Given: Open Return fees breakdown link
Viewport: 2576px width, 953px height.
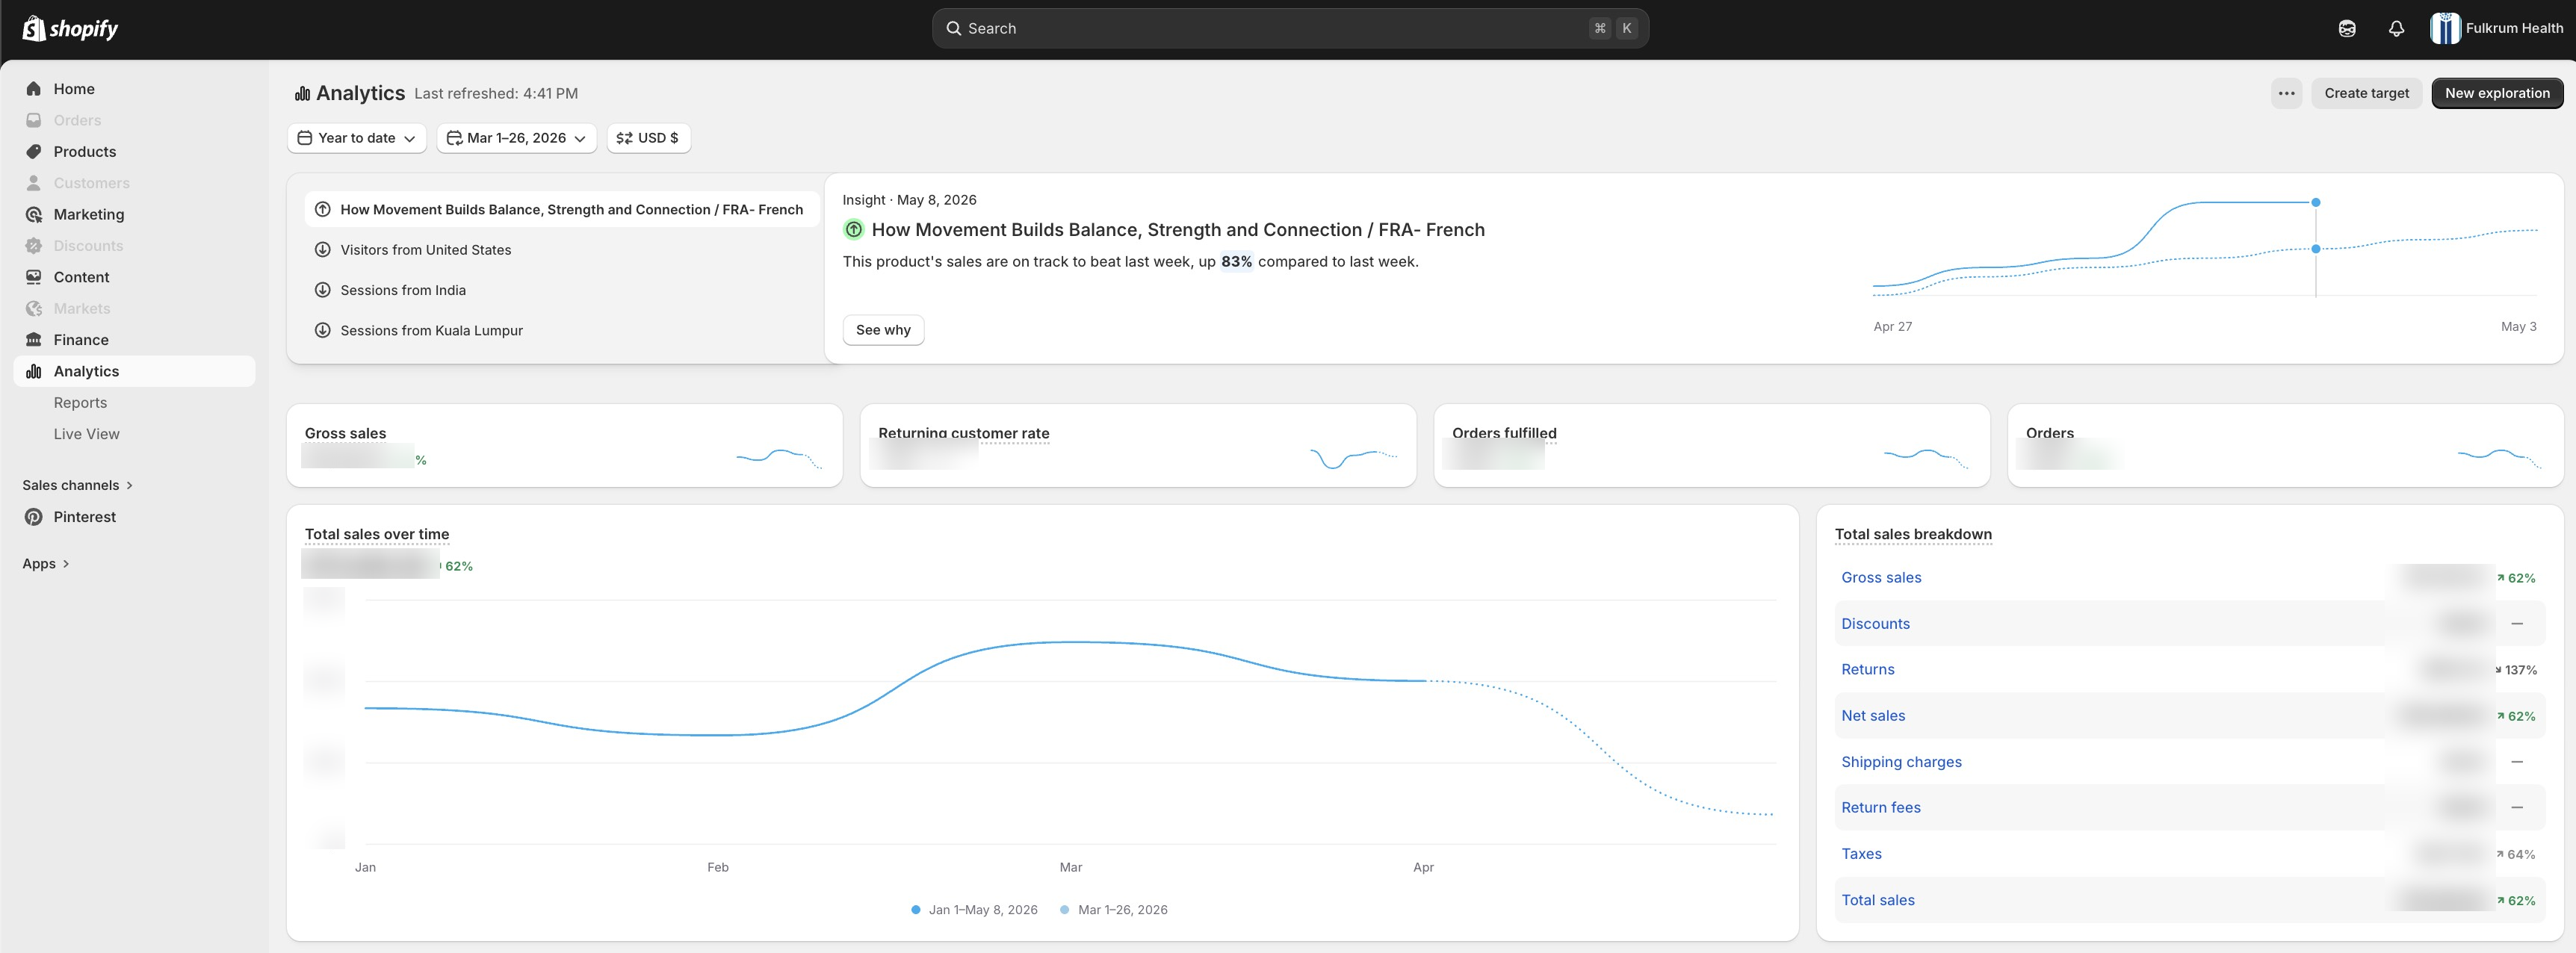Looking at the screenshot, I should (x=1880, y=808).
